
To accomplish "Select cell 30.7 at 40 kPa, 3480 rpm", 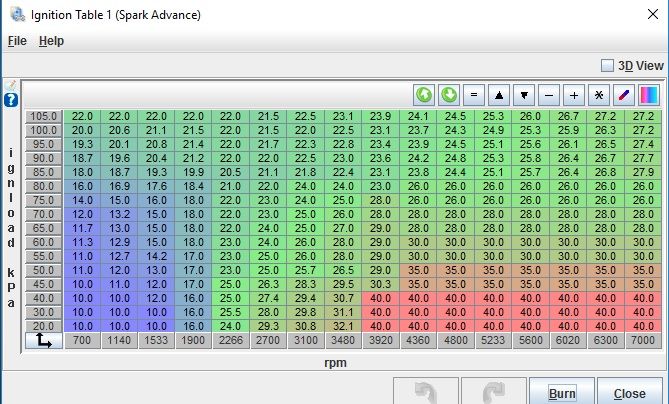I will (343, 298).
